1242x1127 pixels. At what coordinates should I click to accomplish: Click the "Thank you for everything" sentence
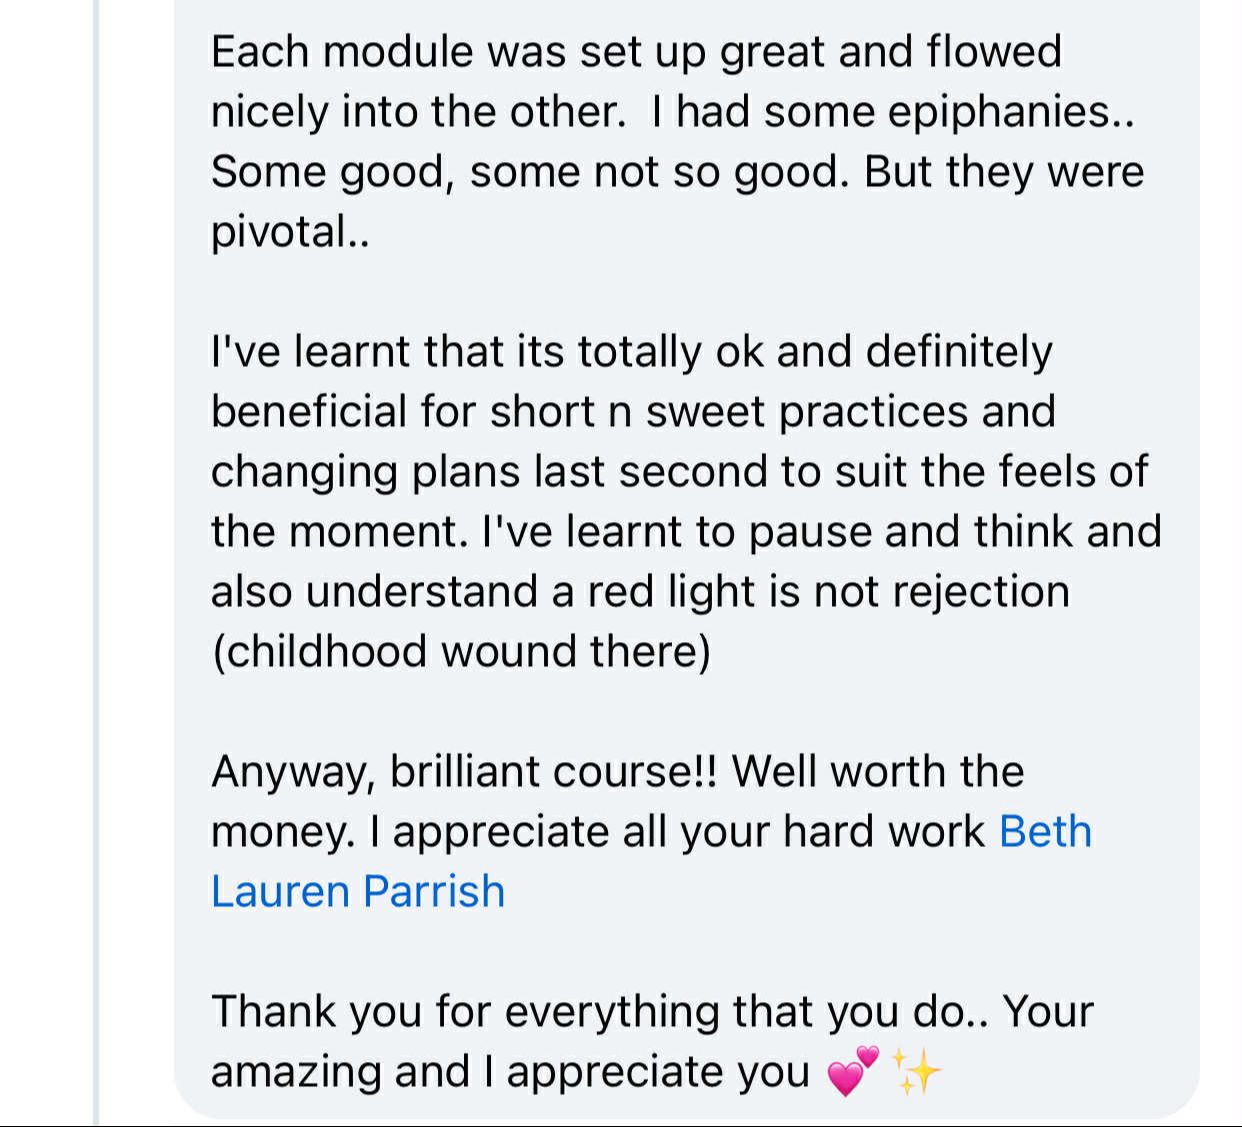click(465, 1011)
